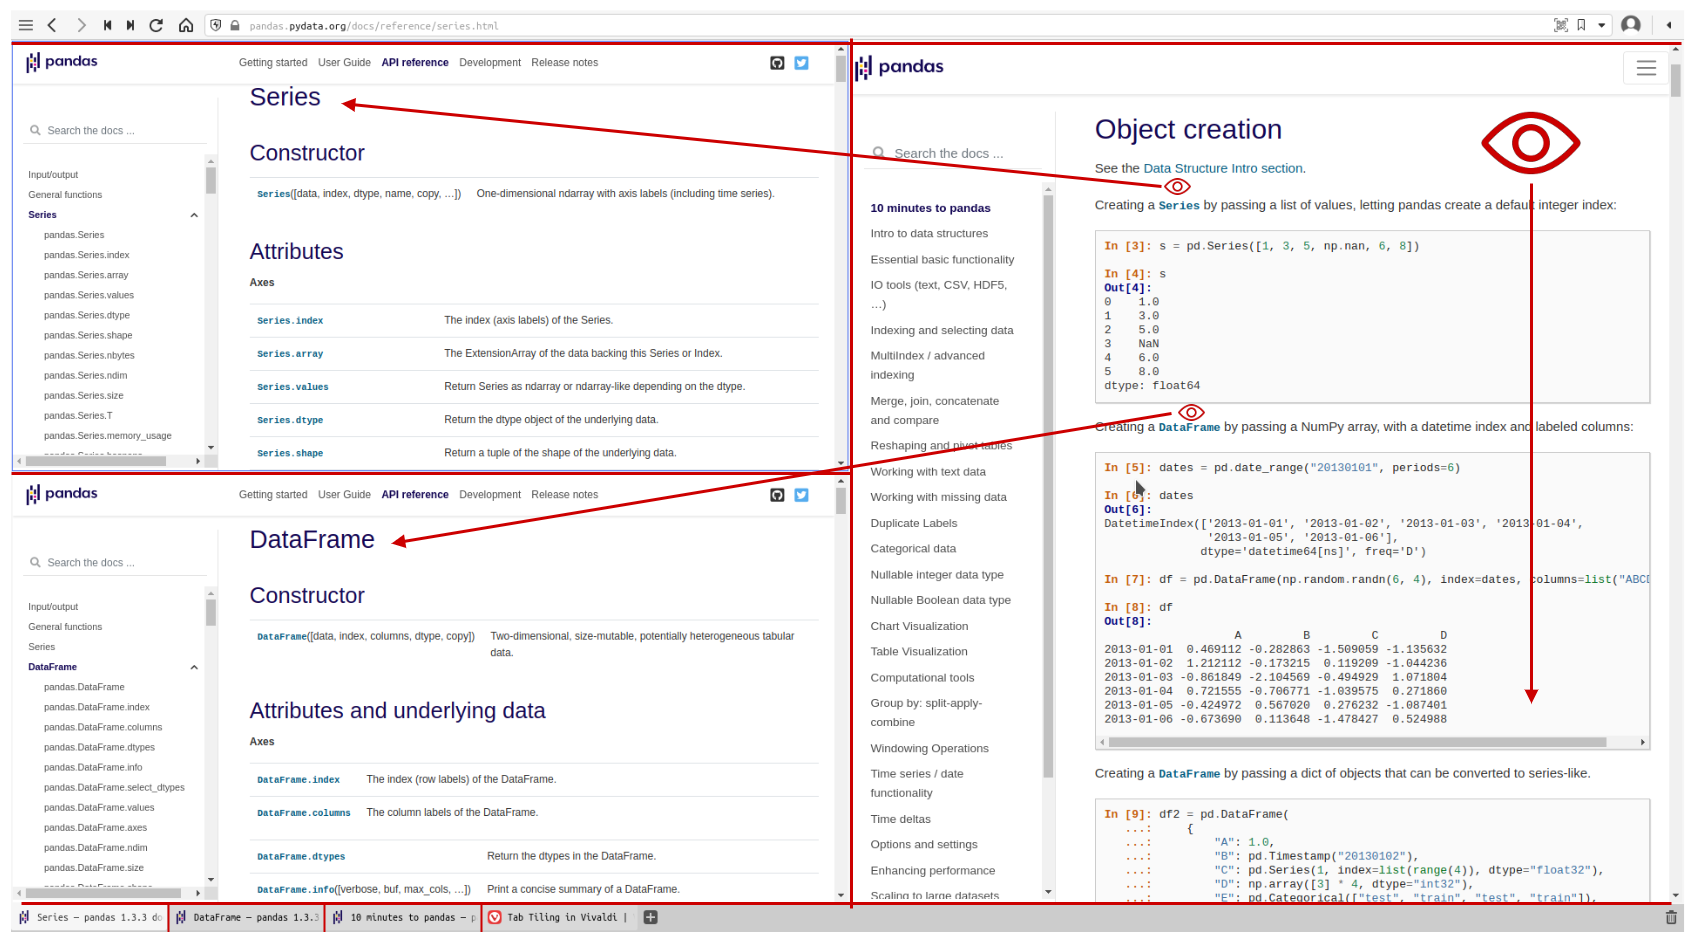Toggle side panel arrow next to the profile avatar
The width and height of the screenshot is (1696, 932).
pos(1669,25)
